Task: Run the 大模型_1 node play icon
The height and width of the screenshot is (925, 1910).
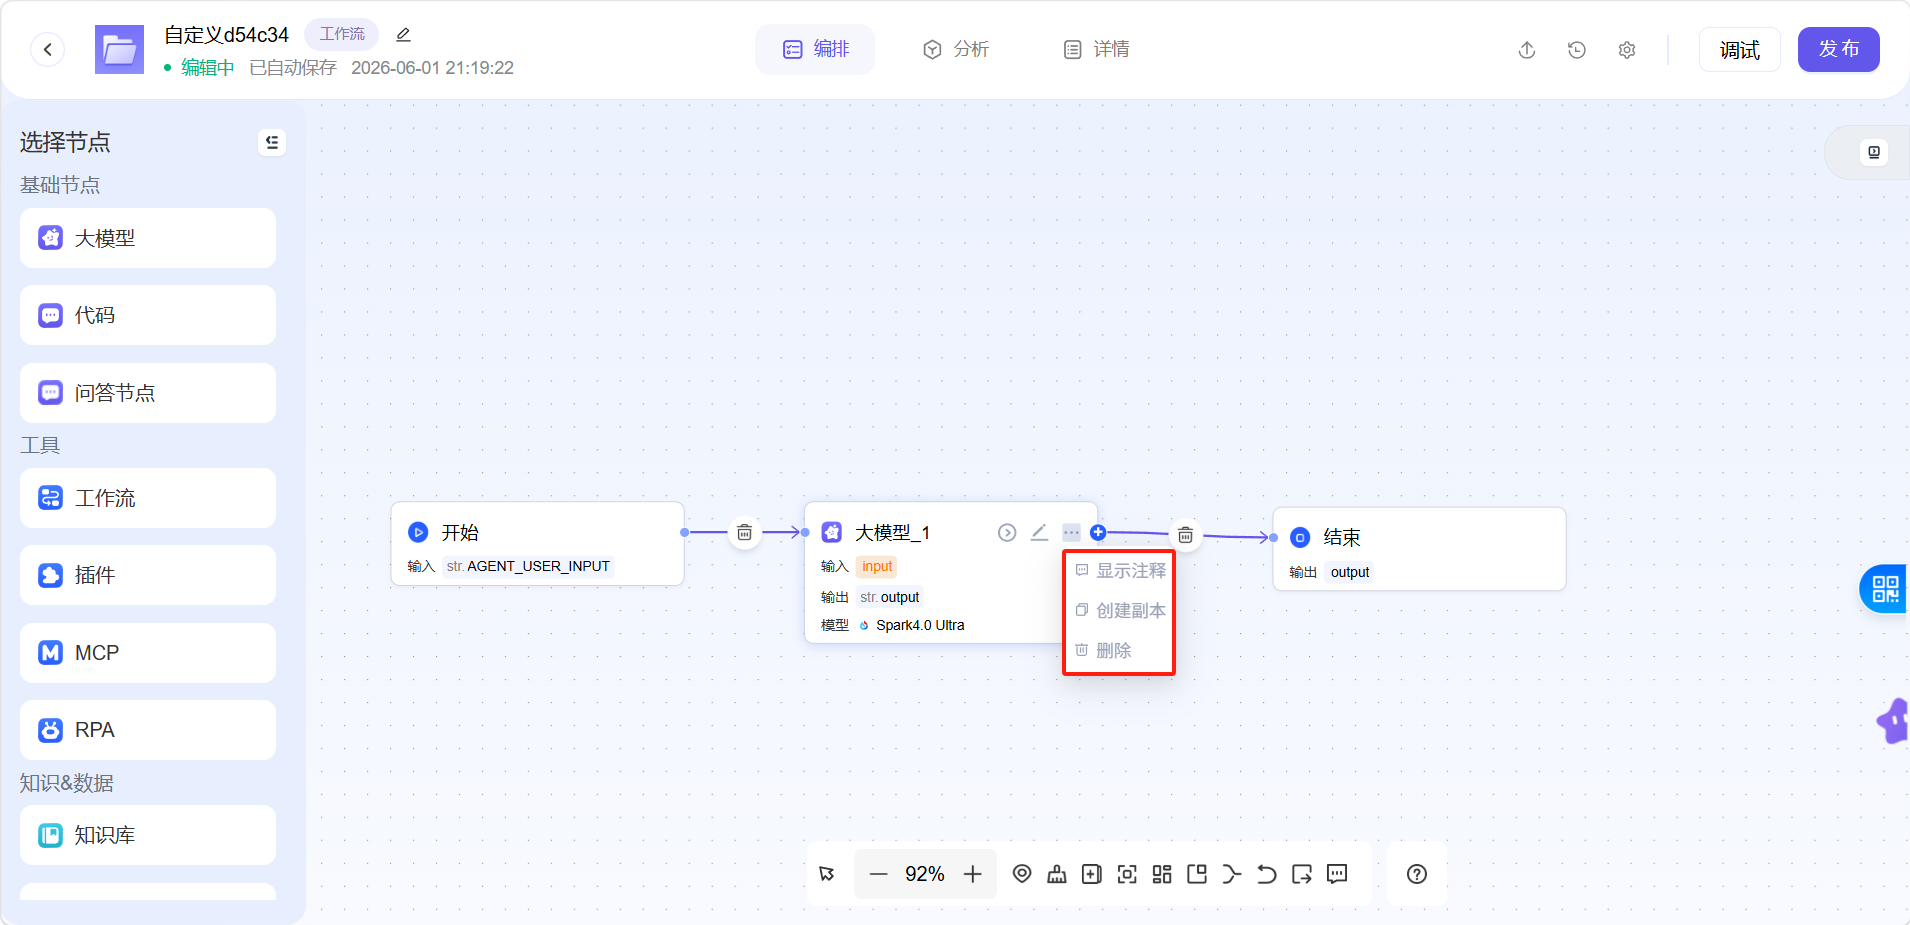Action: coord(1007,533)
